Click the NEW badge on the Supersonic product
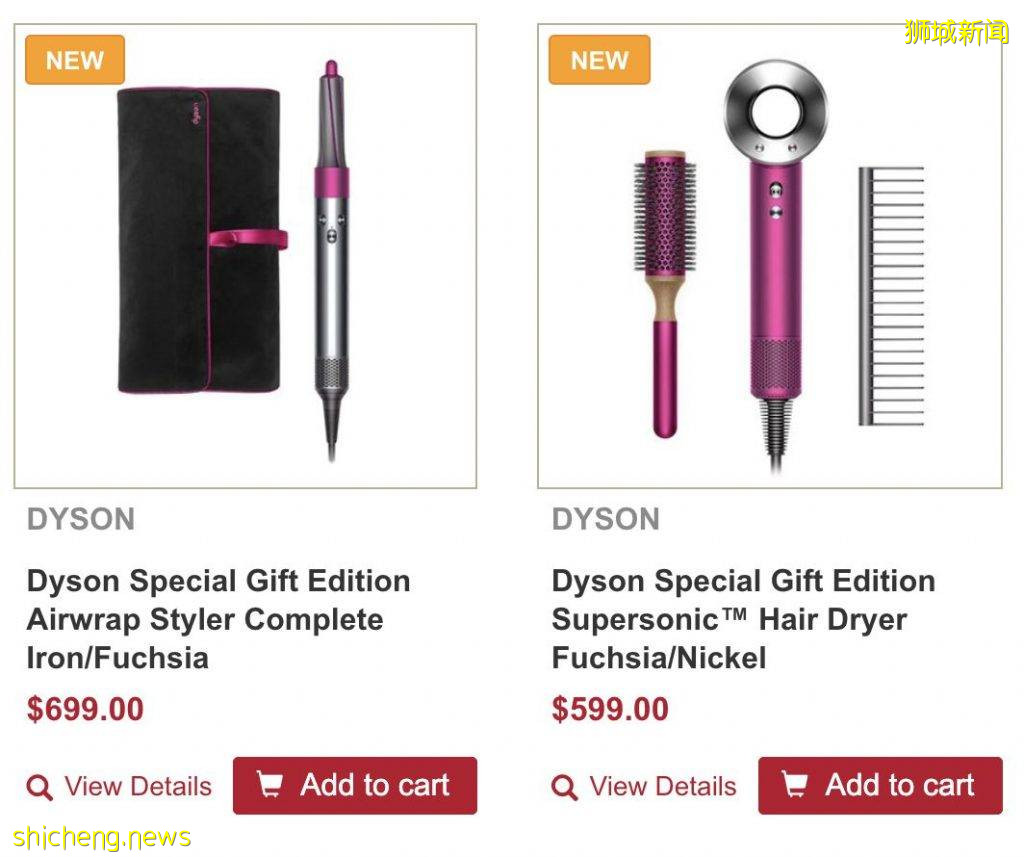Image resolution: width=1024 pixels, height=857 pixels. click(599, 60)
